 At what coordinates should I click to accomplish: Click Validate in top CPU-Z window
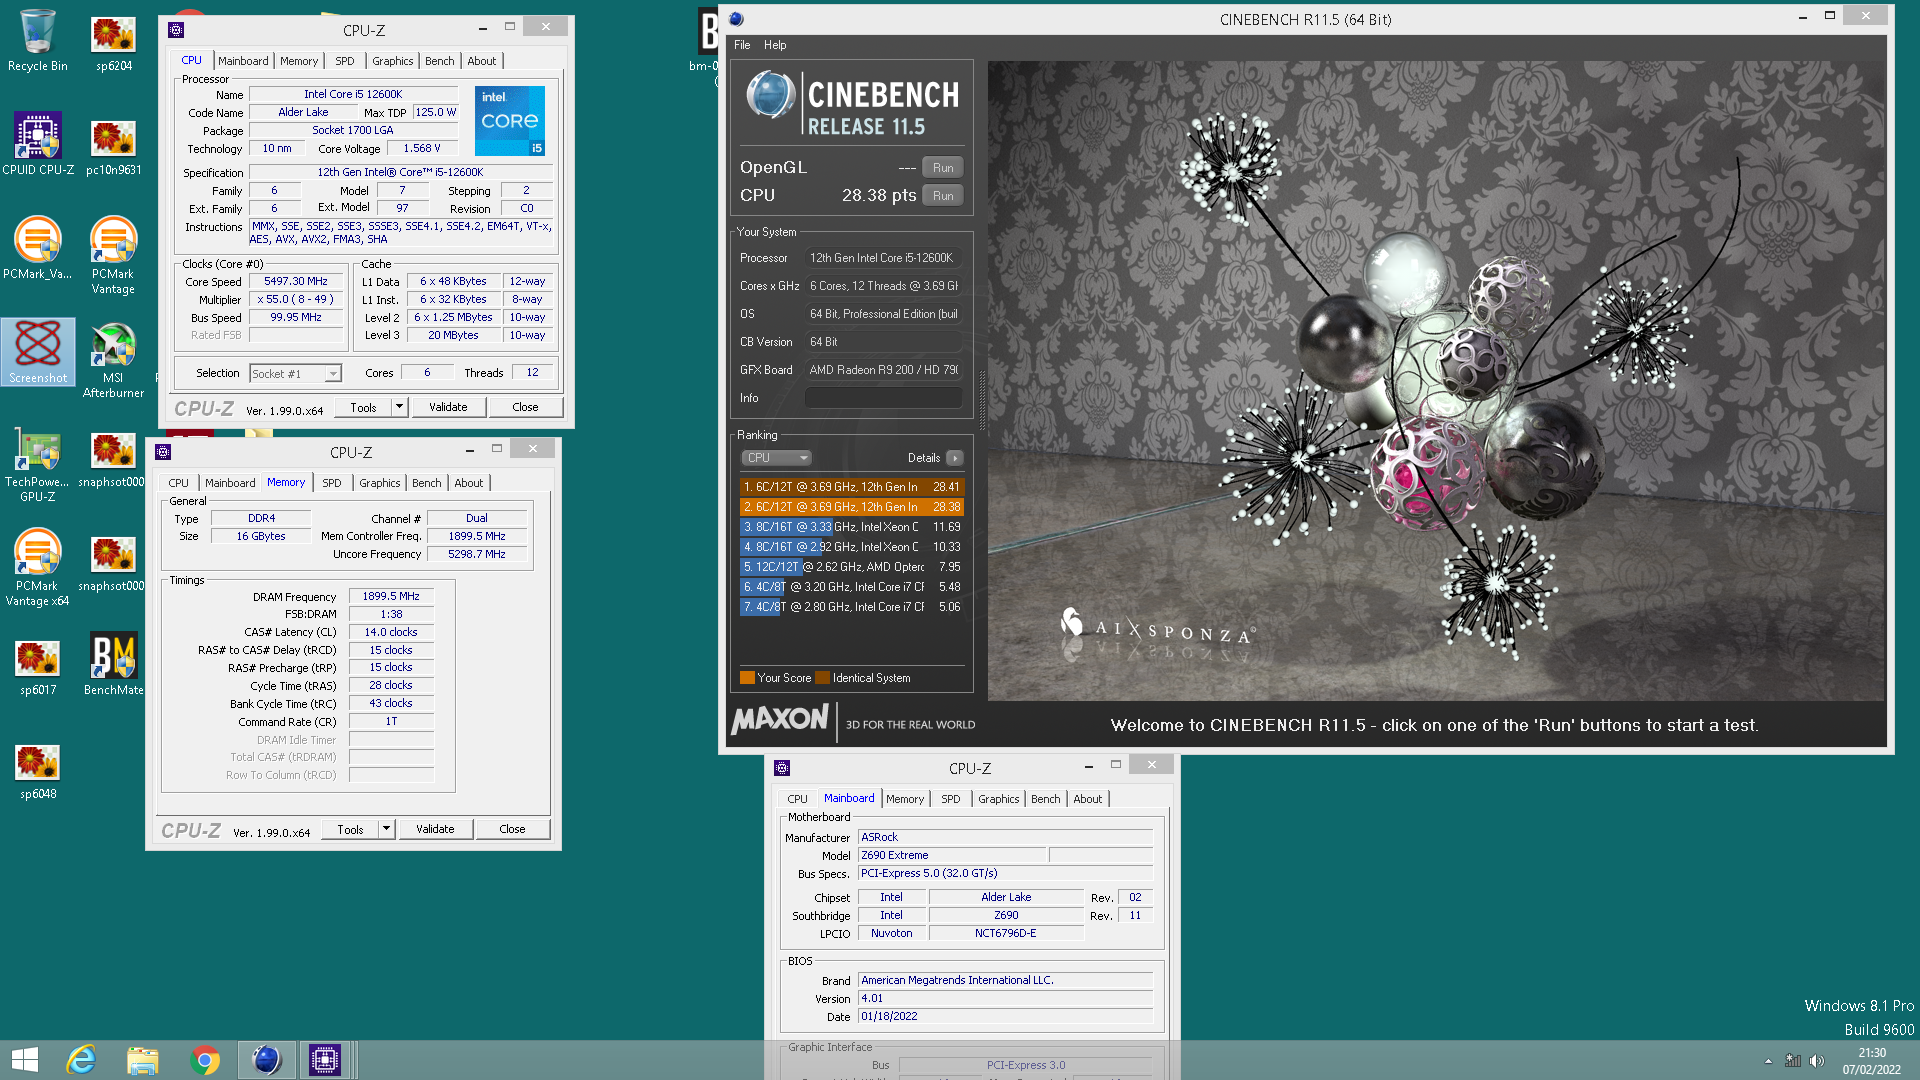pos(448,407)
